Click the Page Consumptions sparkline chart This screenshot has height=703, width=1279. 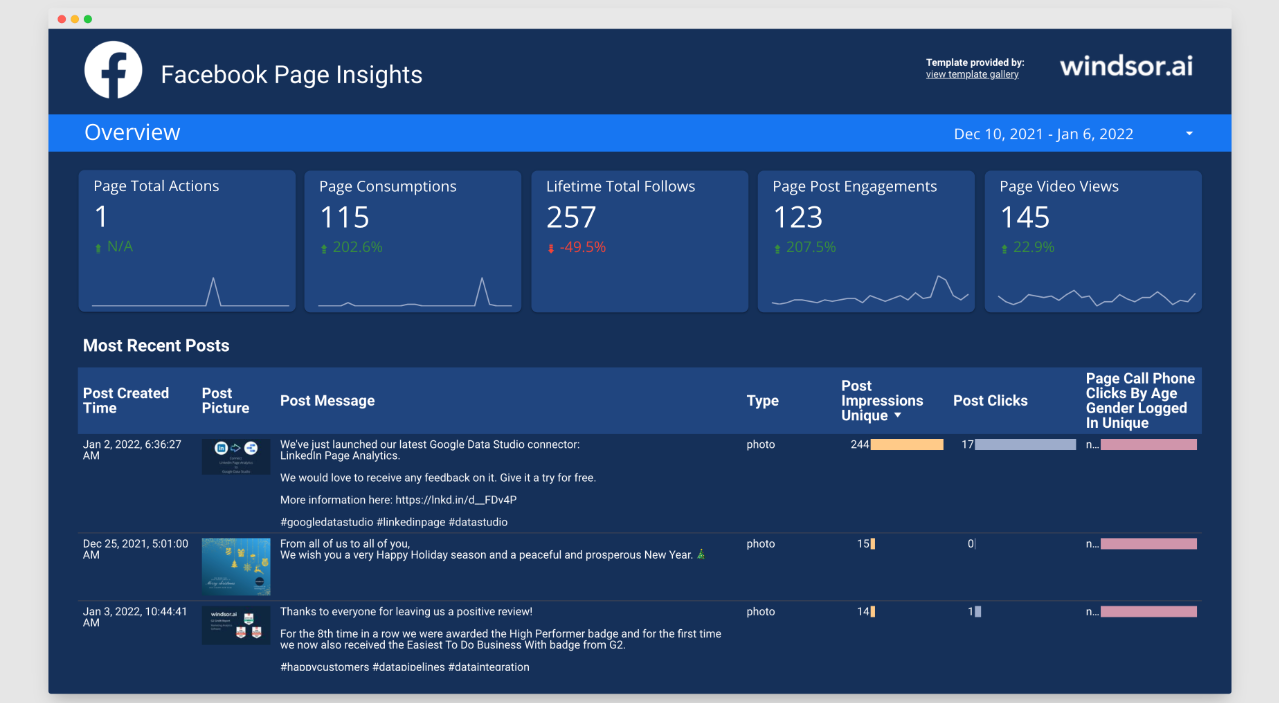click(x=413, y=293)
